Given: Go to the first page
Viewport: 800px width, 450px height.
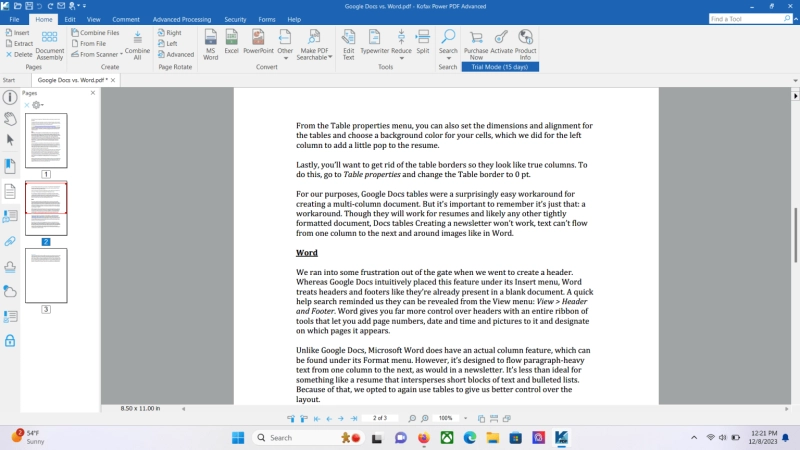Looking at the screenshot, I should tap(317, 418).
